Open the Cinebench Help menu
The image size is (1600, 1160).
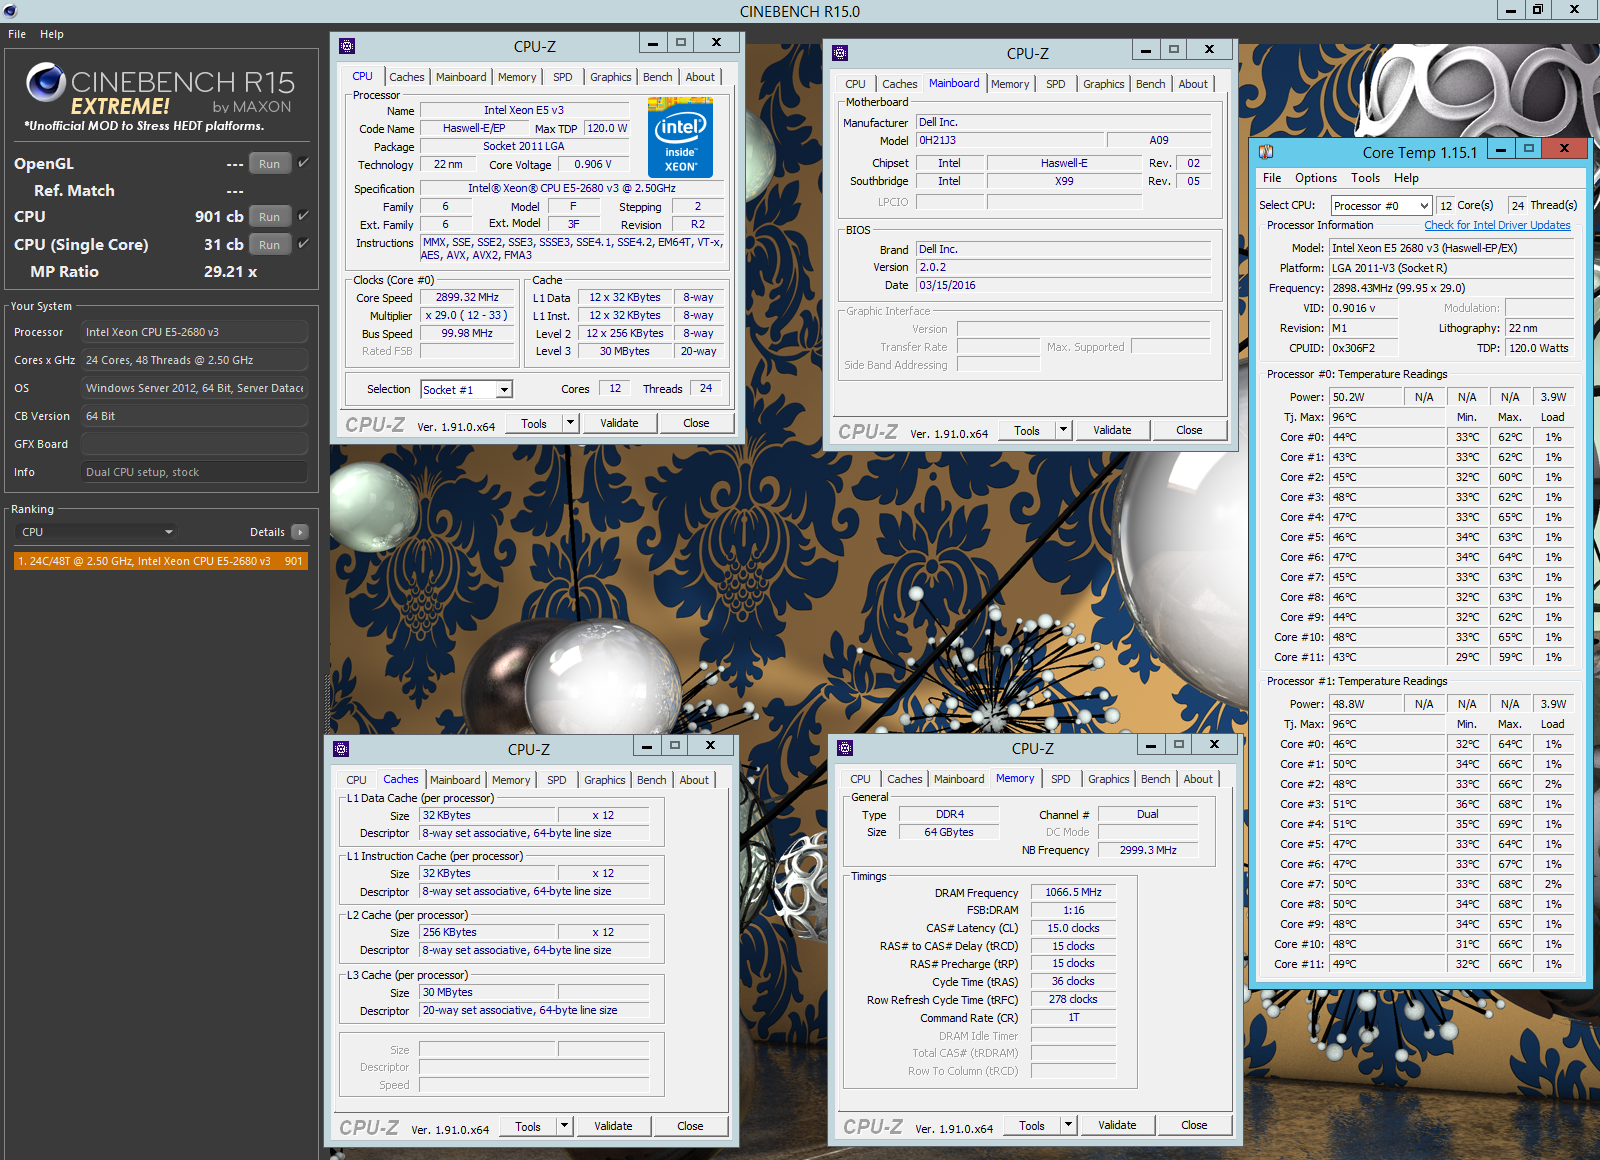[x=52, y=34]
